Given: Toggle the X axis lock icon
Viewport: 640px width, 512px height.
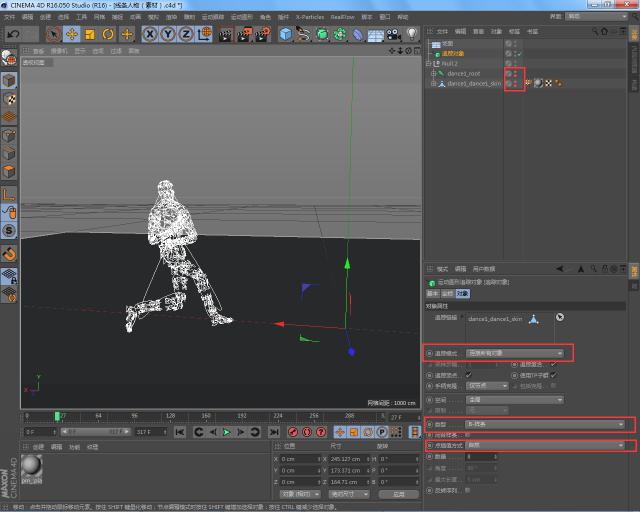Looking at the screenshot, I should (x=150, y=34).
